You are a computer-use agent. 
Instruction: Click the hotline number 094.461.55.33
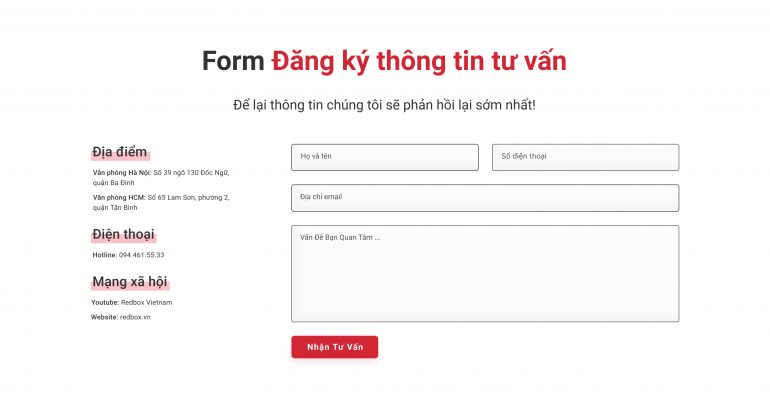tap(141, 255)
